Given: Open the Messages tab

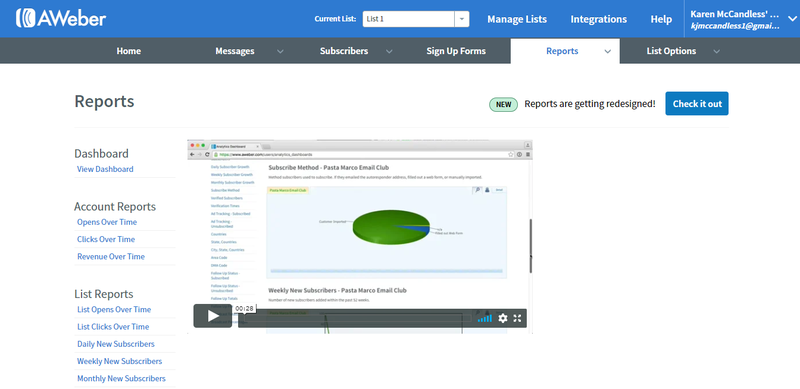Looking at the screenshot, I should tap(235, 51).
